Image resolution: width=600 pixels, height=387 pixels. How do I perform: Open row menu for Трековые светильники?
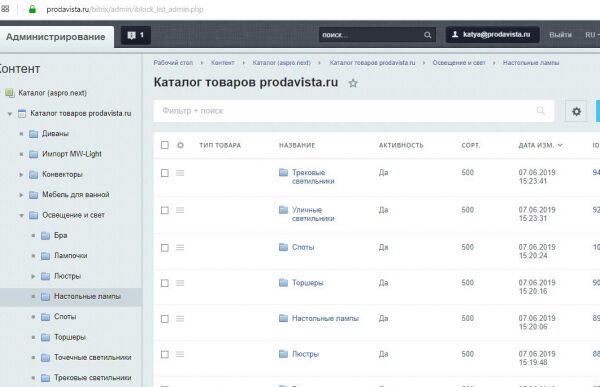180,173
